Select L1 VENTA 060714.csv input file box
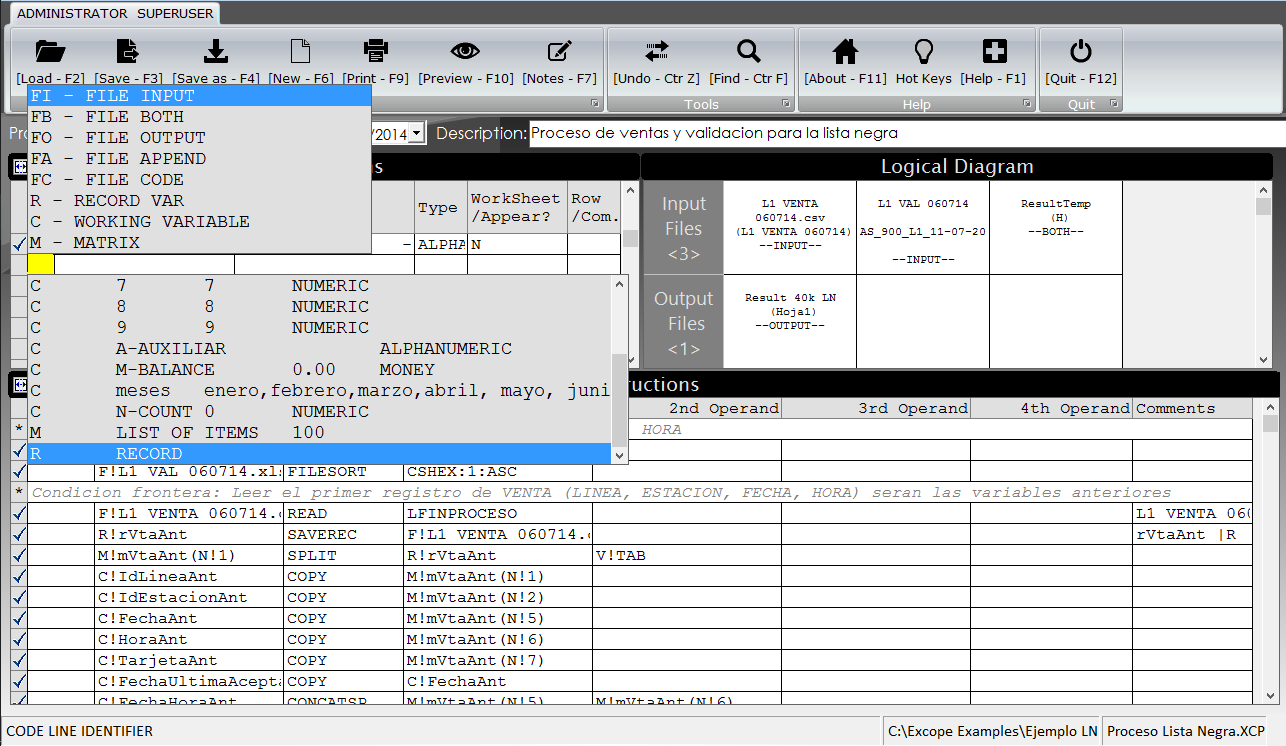1286x746 pixels. [790, 227]
